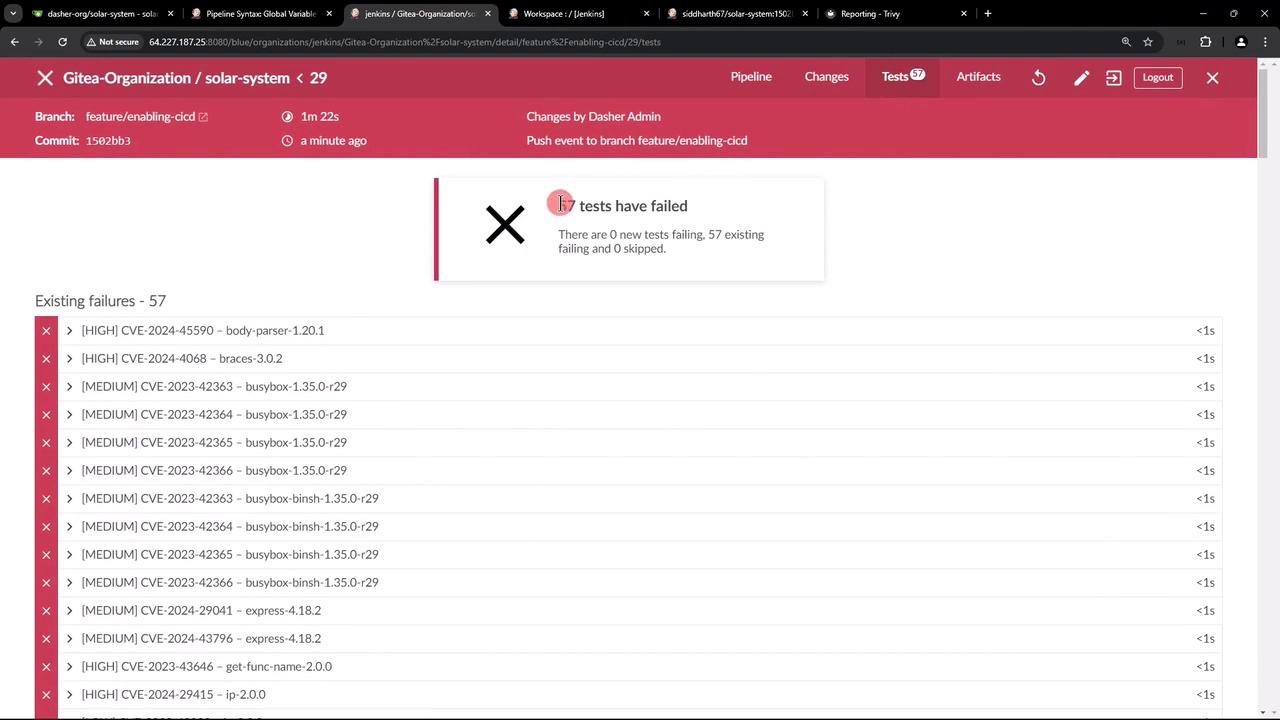This screenshot has width=1280, height=720.
Task: Open the pipeline editor pencil icon
Action: tap(1081, 77)
